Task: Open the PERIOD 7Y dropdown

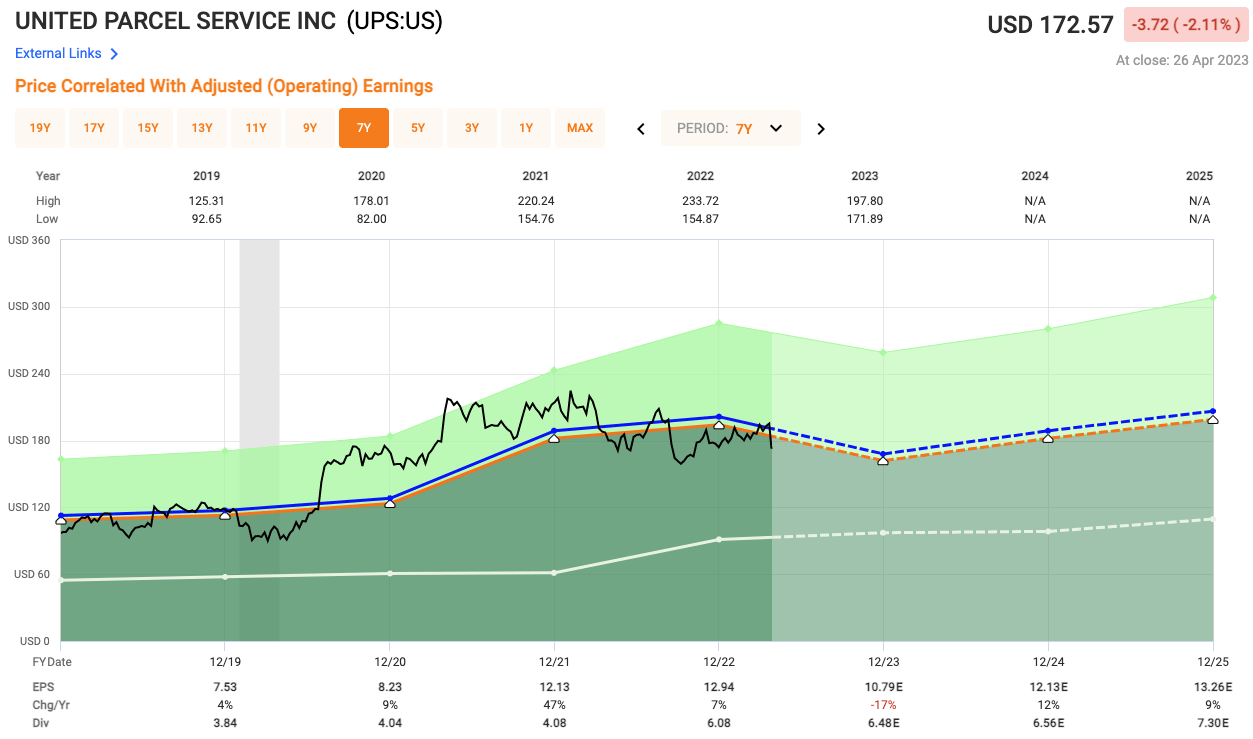Action: pyautogui.click(x=730, y=128)
